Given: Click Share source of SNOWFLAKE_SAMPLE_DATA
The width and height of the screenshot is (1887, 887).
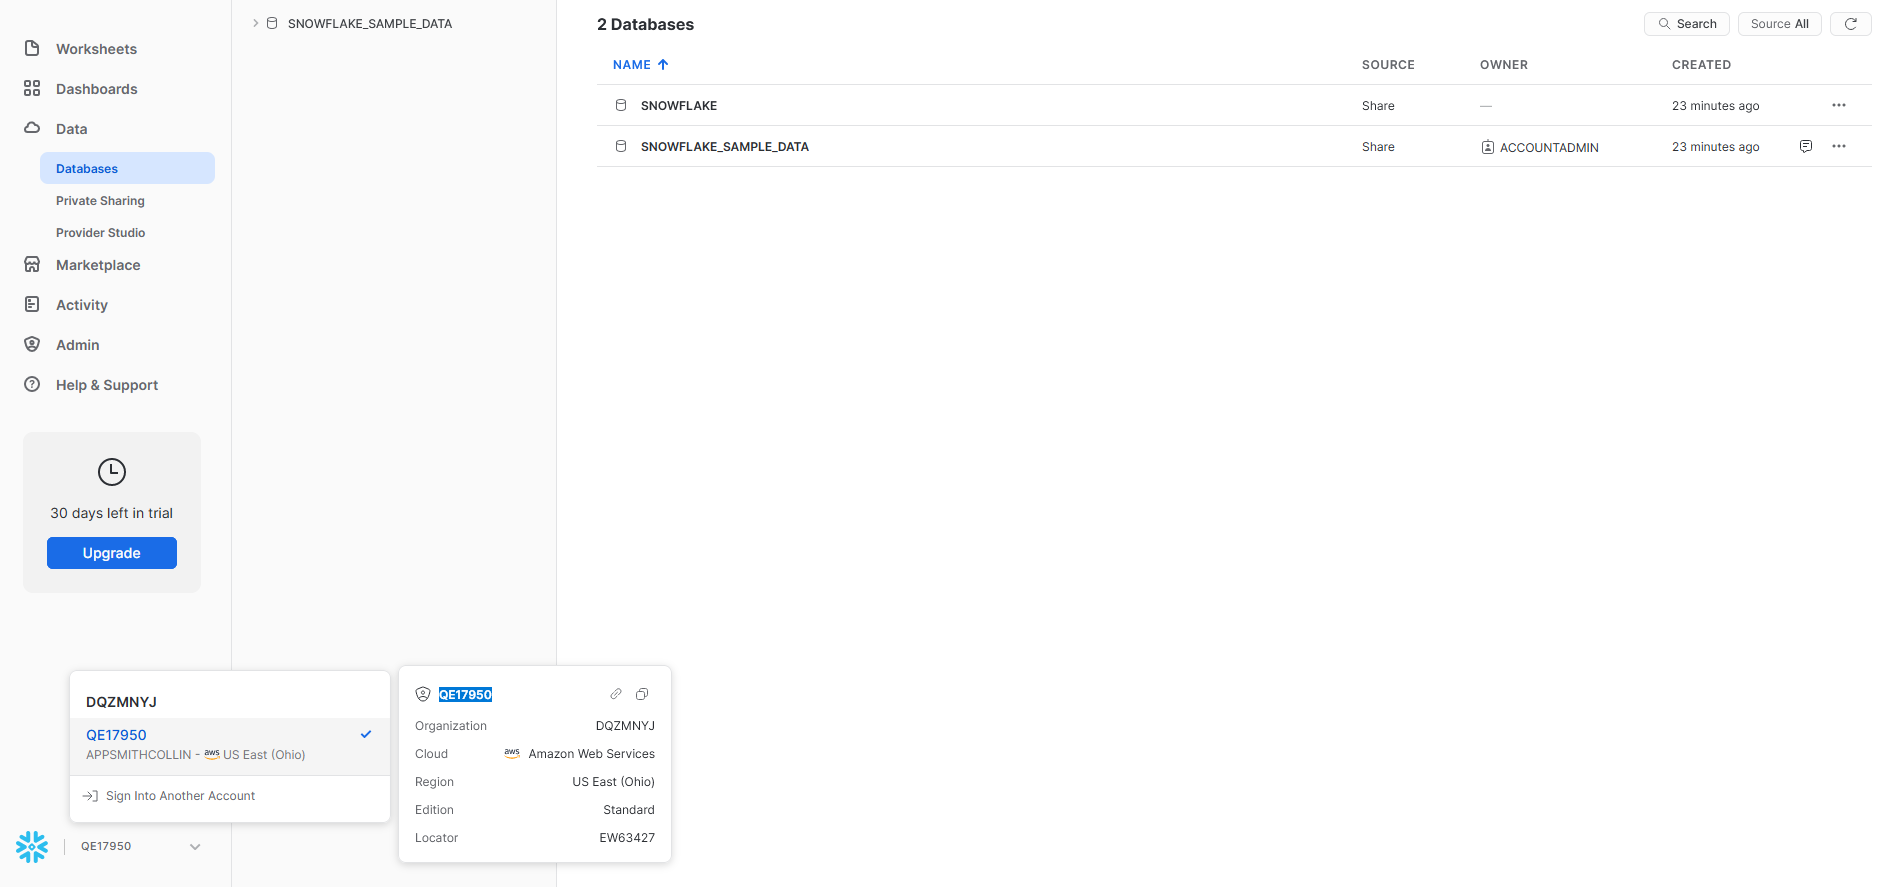Looking at the screenshot, I should (1378, 147).
